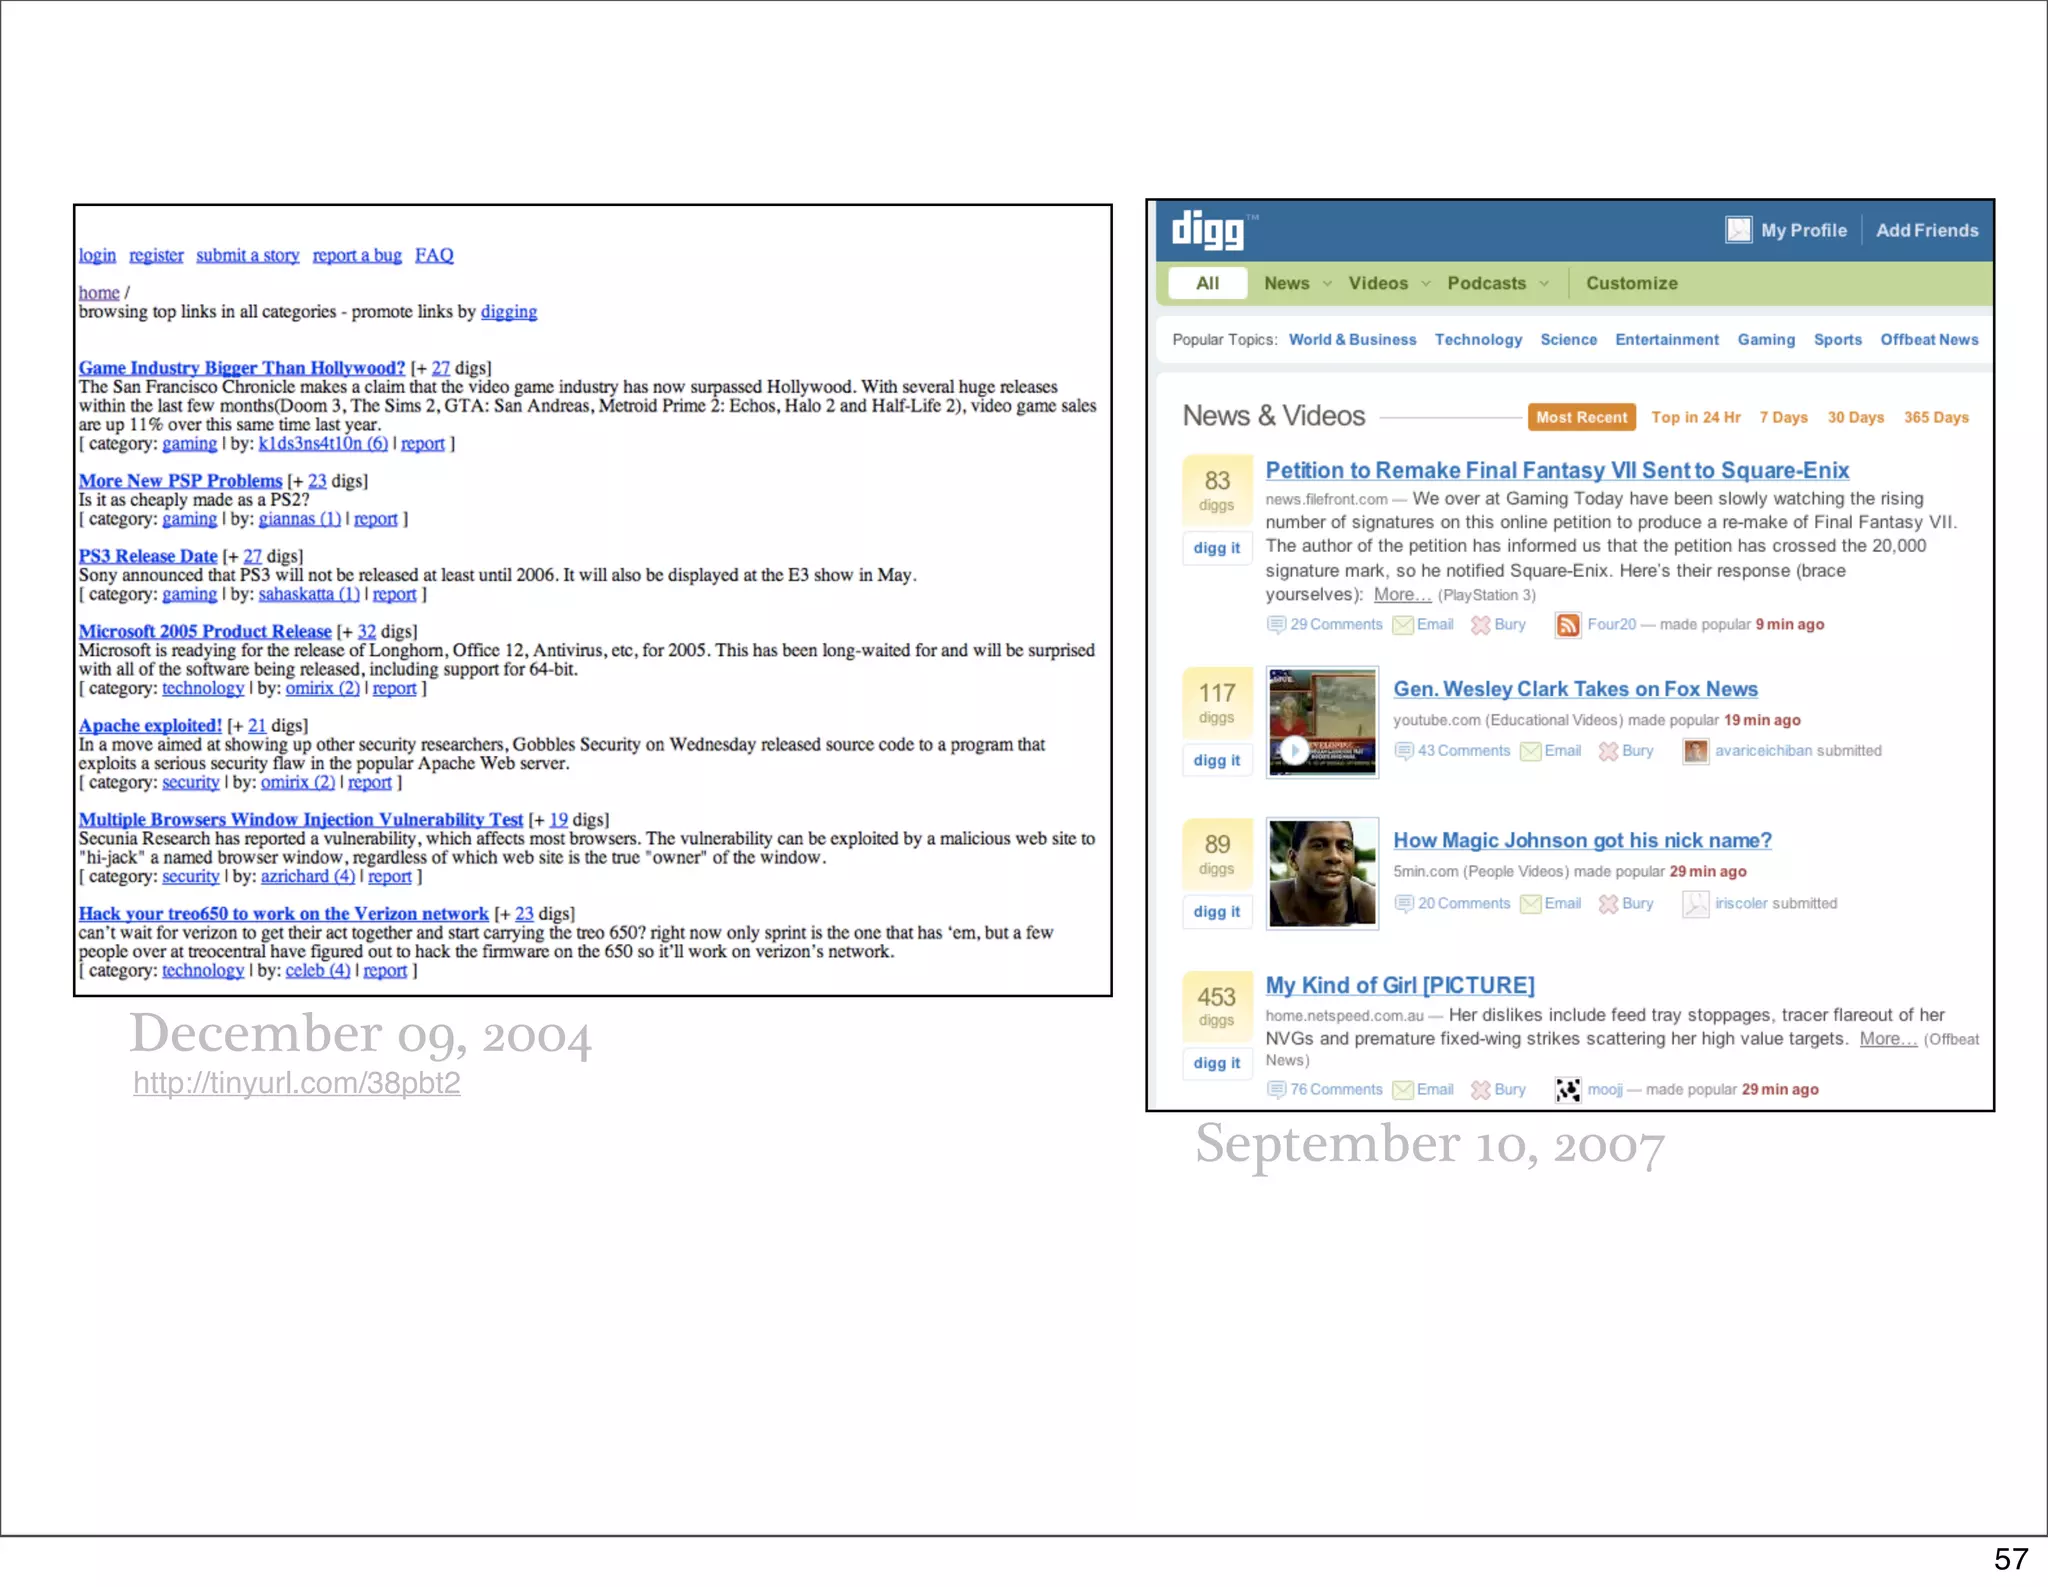Click Bury icon on My Kind of Girl
The image size is (2048, 1587).
(1480, 1090)
